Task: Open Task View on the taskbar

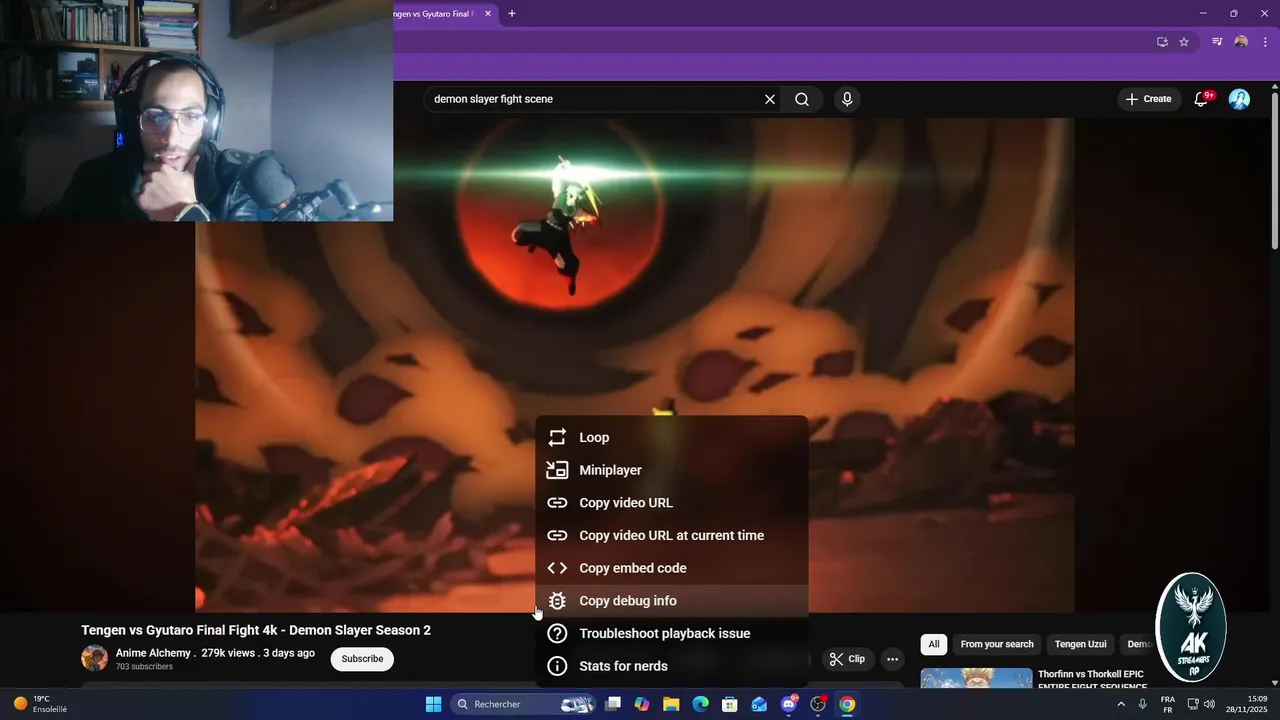Action: click(613, 704)
